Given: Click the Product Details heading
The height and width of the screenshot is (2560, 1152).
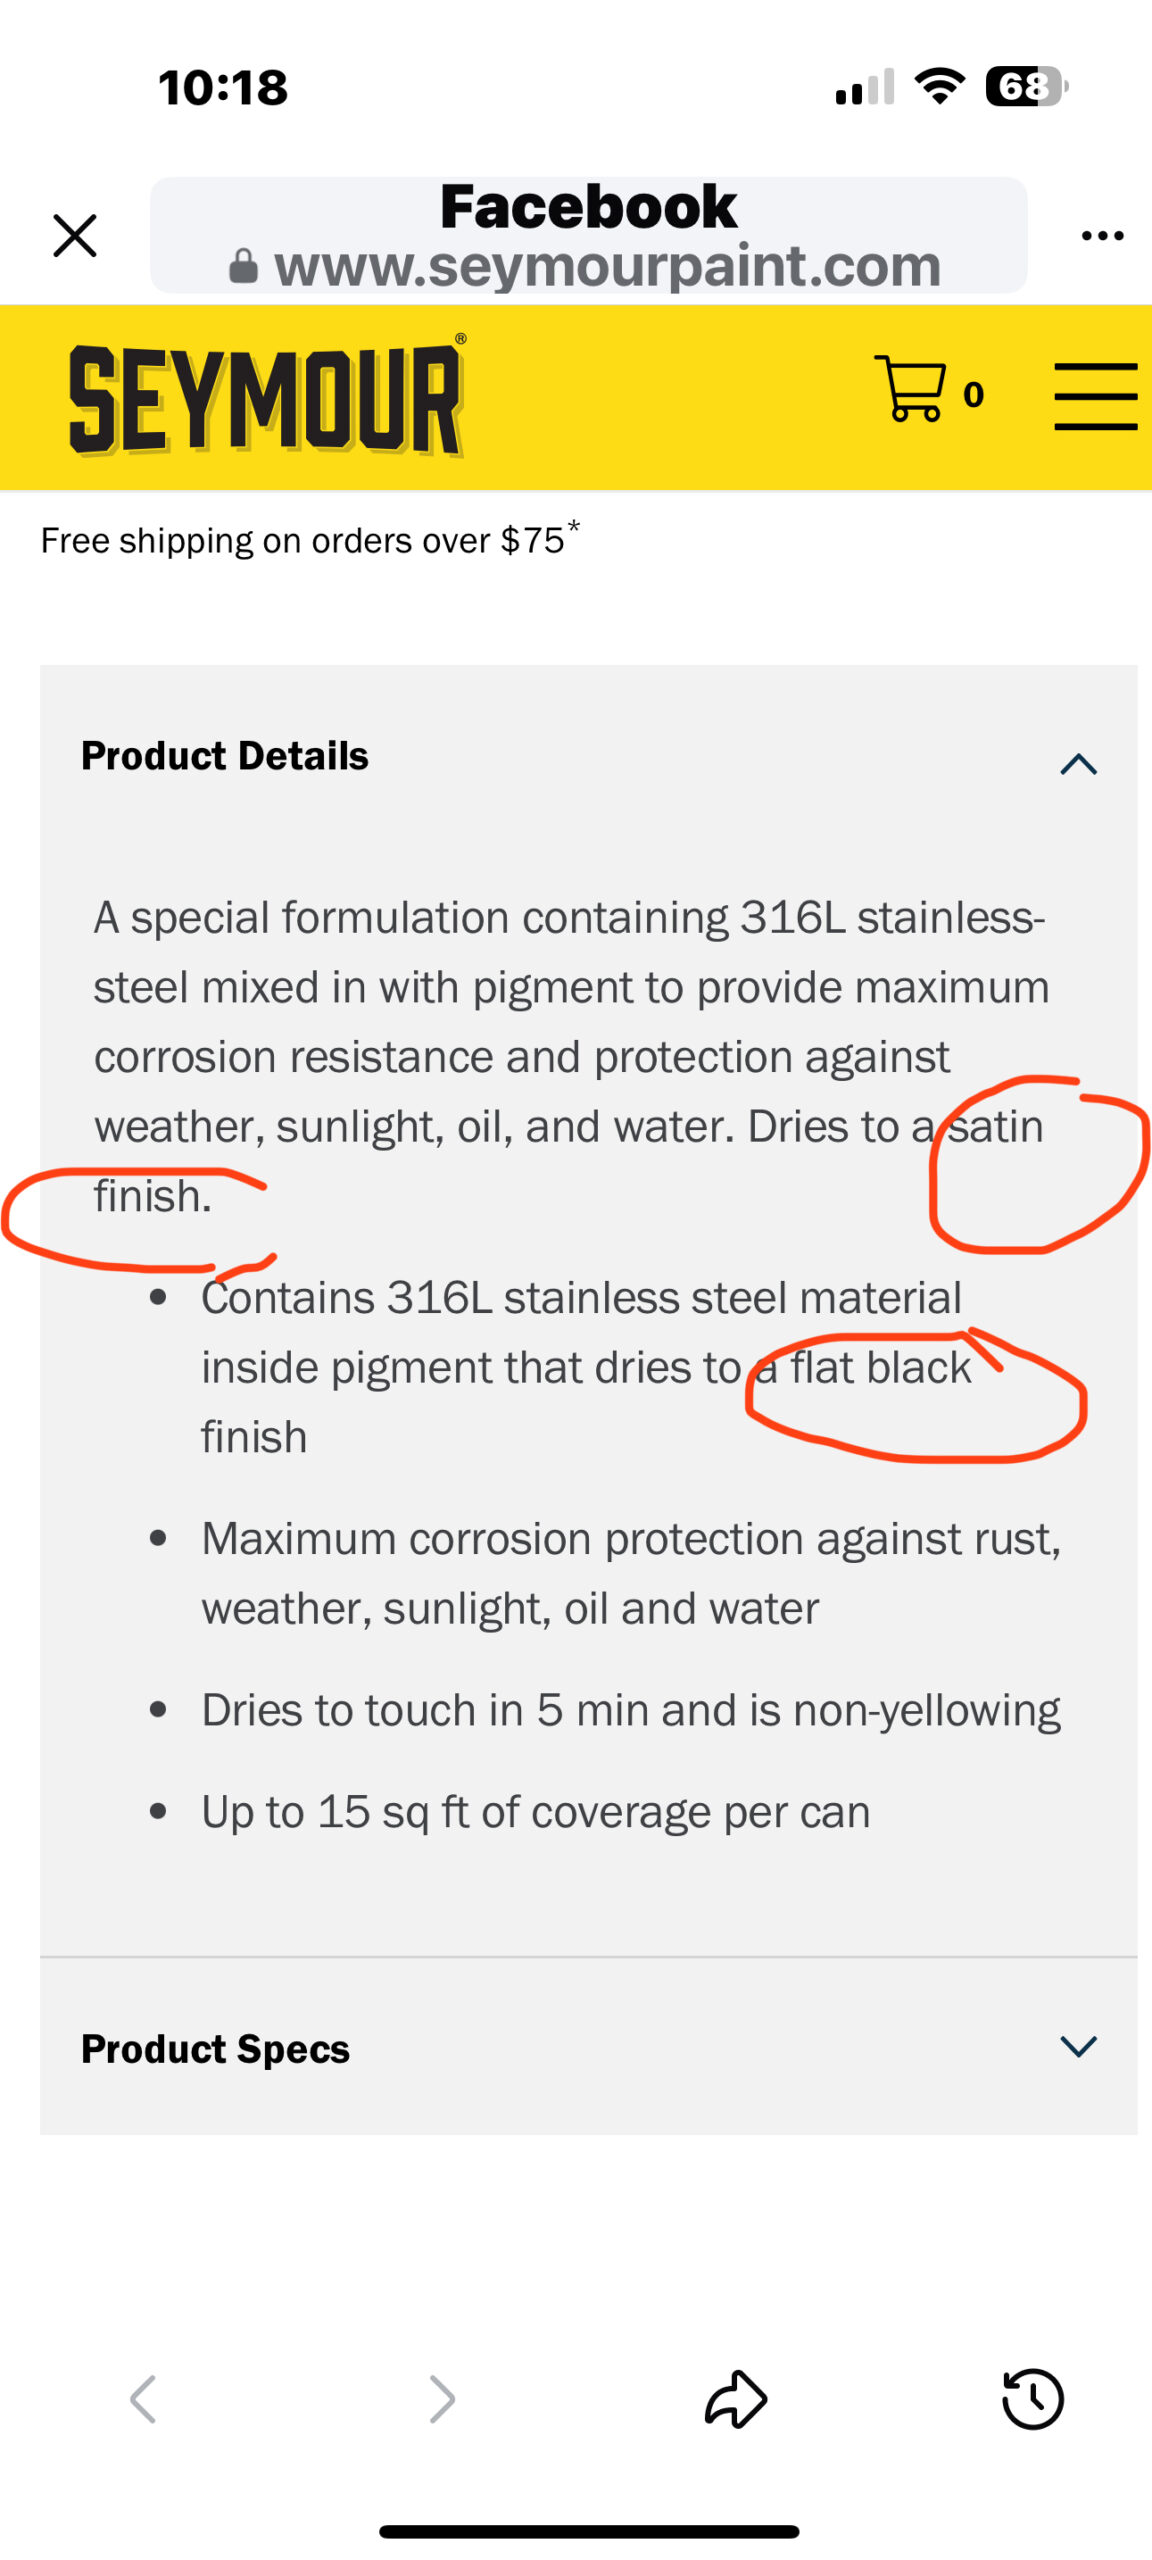Looking at the screenshot, I should pos(225,756).
